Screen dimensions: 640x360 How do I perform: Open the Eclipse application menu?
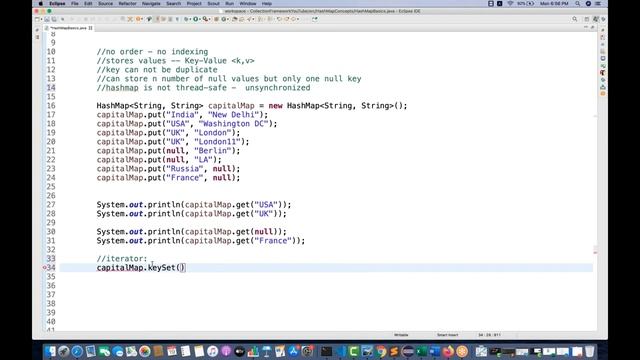coord(57,4)
